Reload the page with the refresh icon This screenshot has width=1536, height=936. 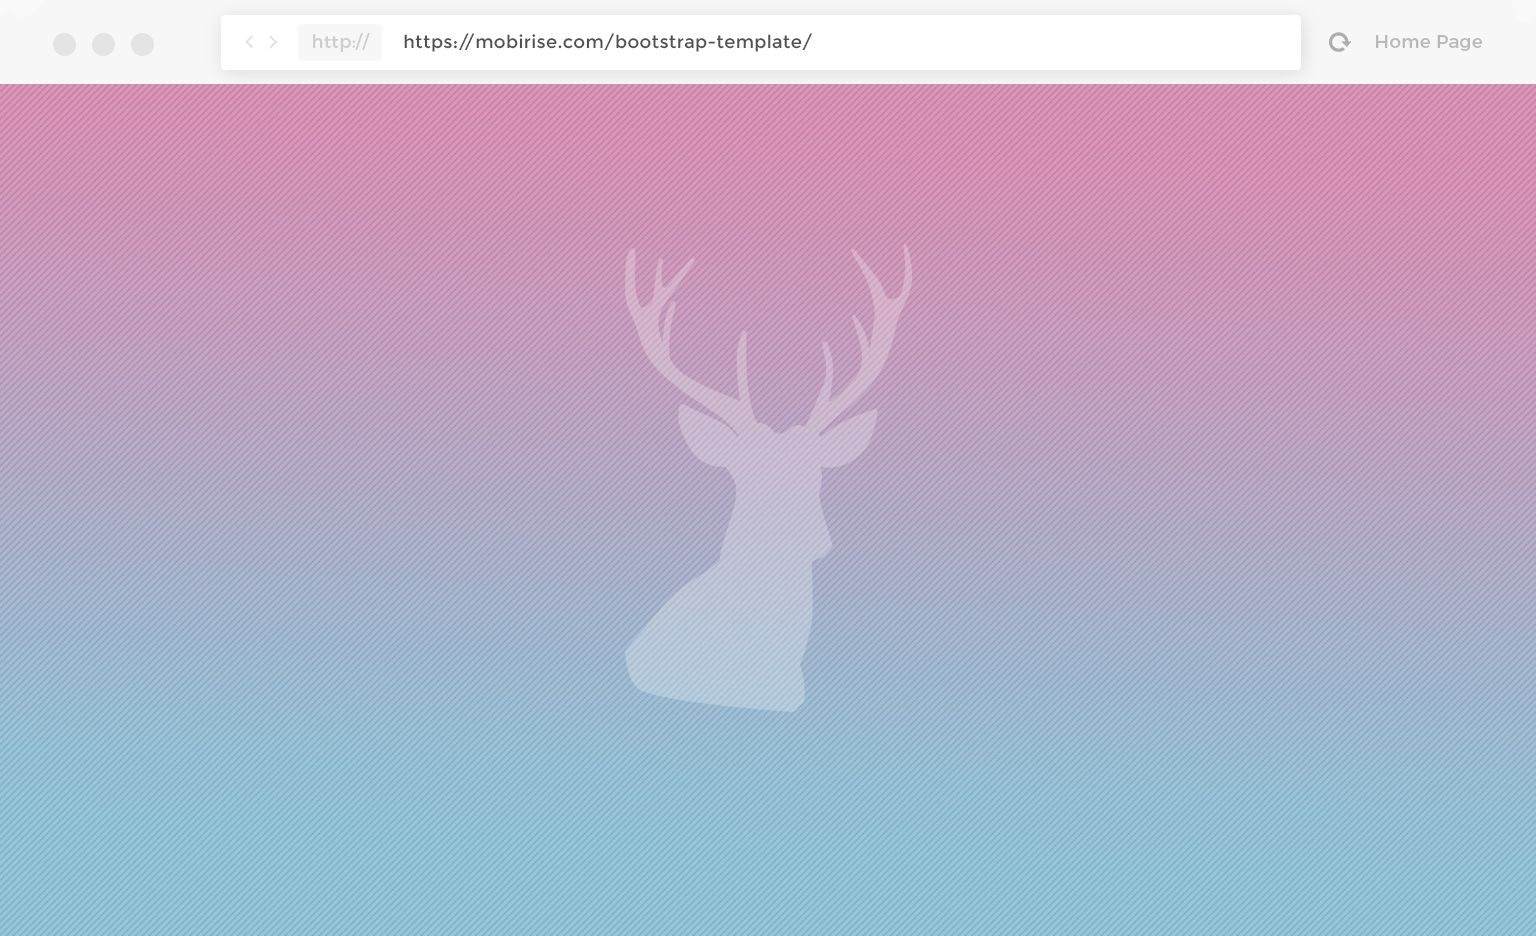pyautogui.click(x=1339, y=42)
